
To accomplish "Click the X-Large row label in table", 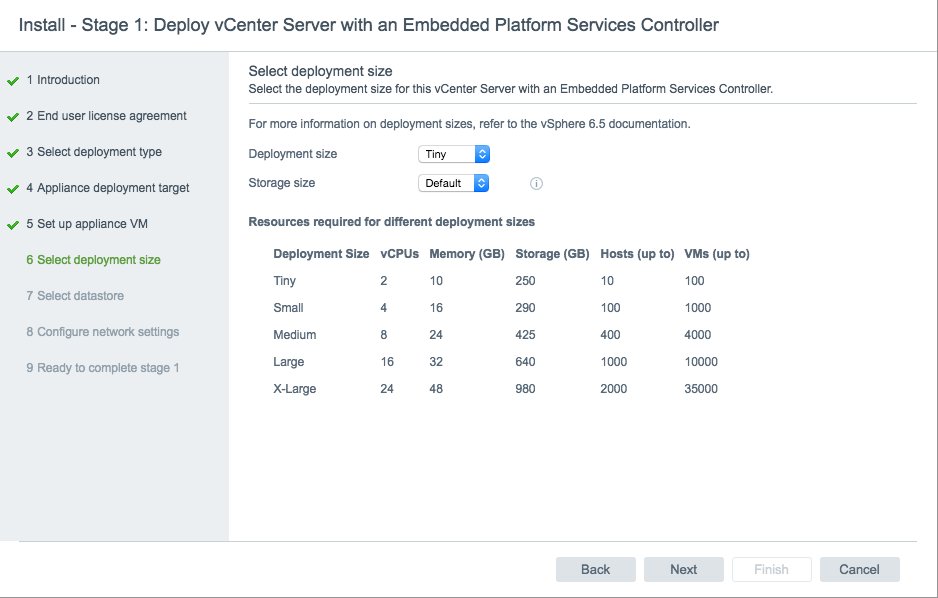I will coord(295,389).
